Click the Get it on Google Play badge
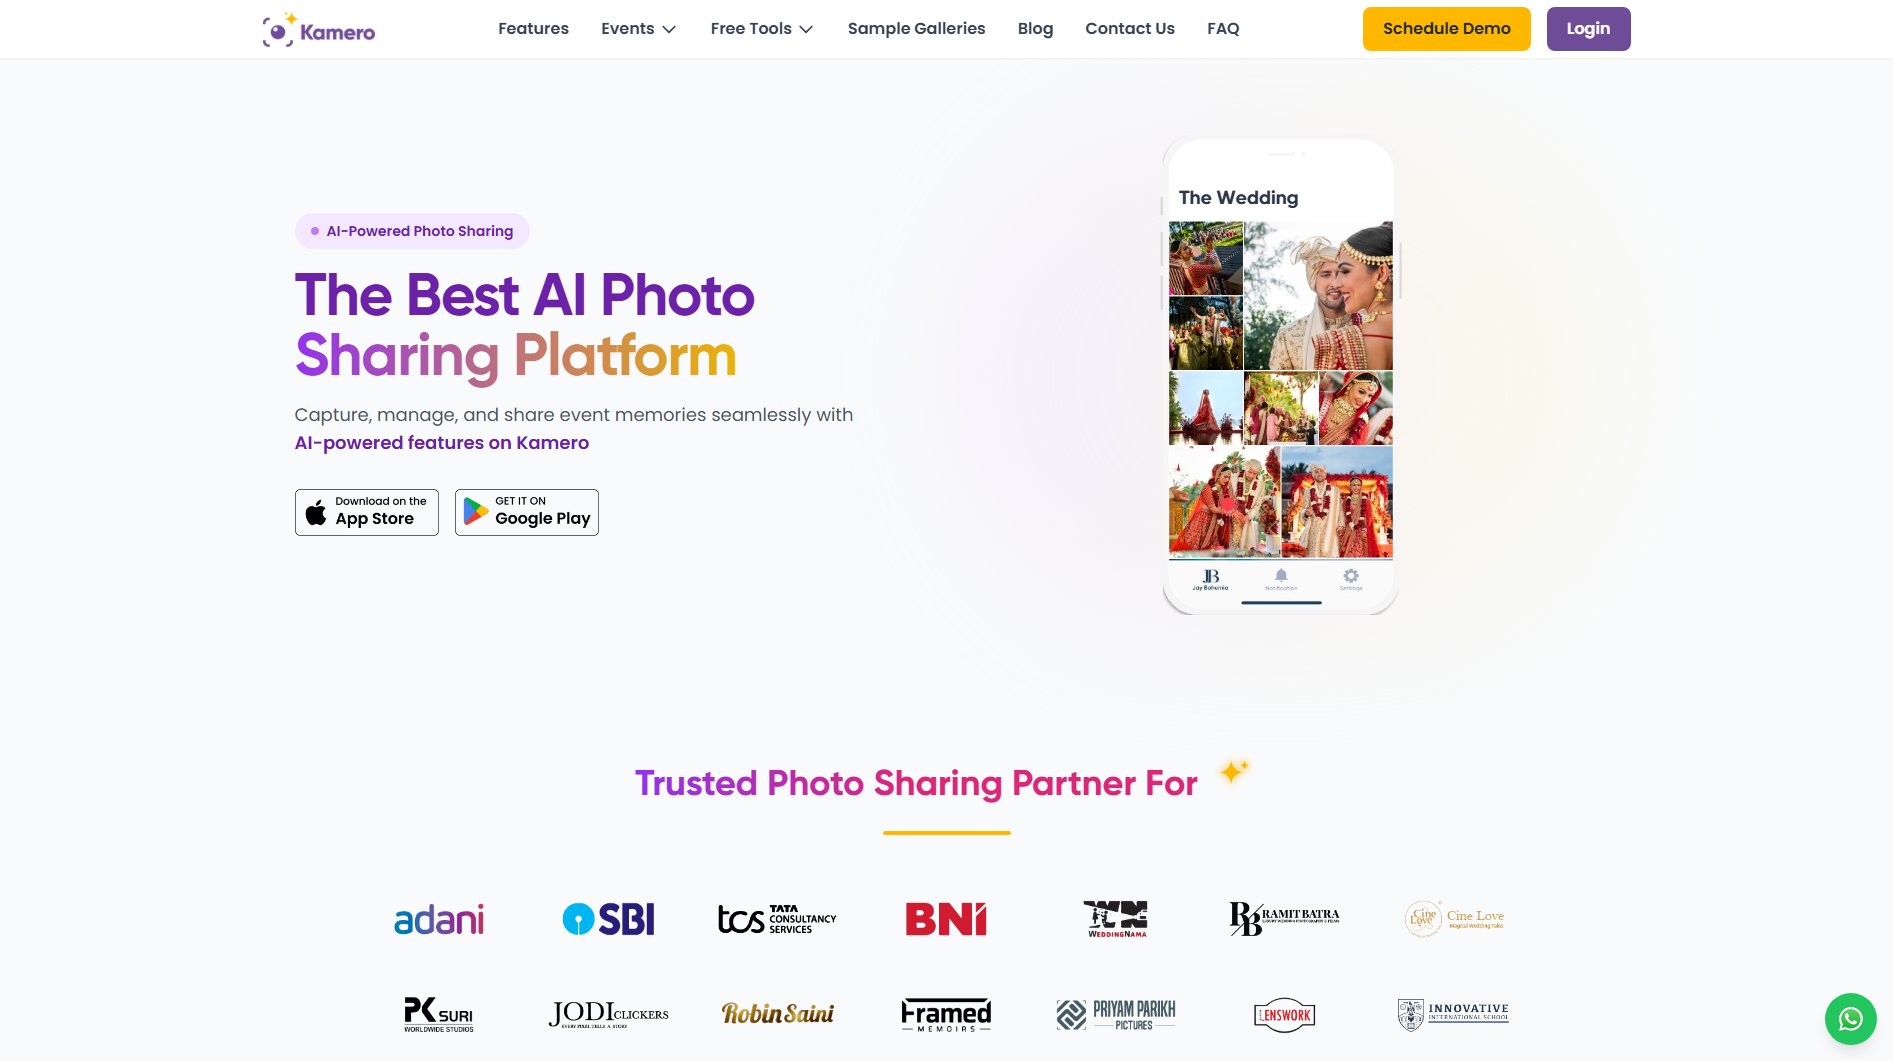Screen dimensions: 1893x1061 527,512
